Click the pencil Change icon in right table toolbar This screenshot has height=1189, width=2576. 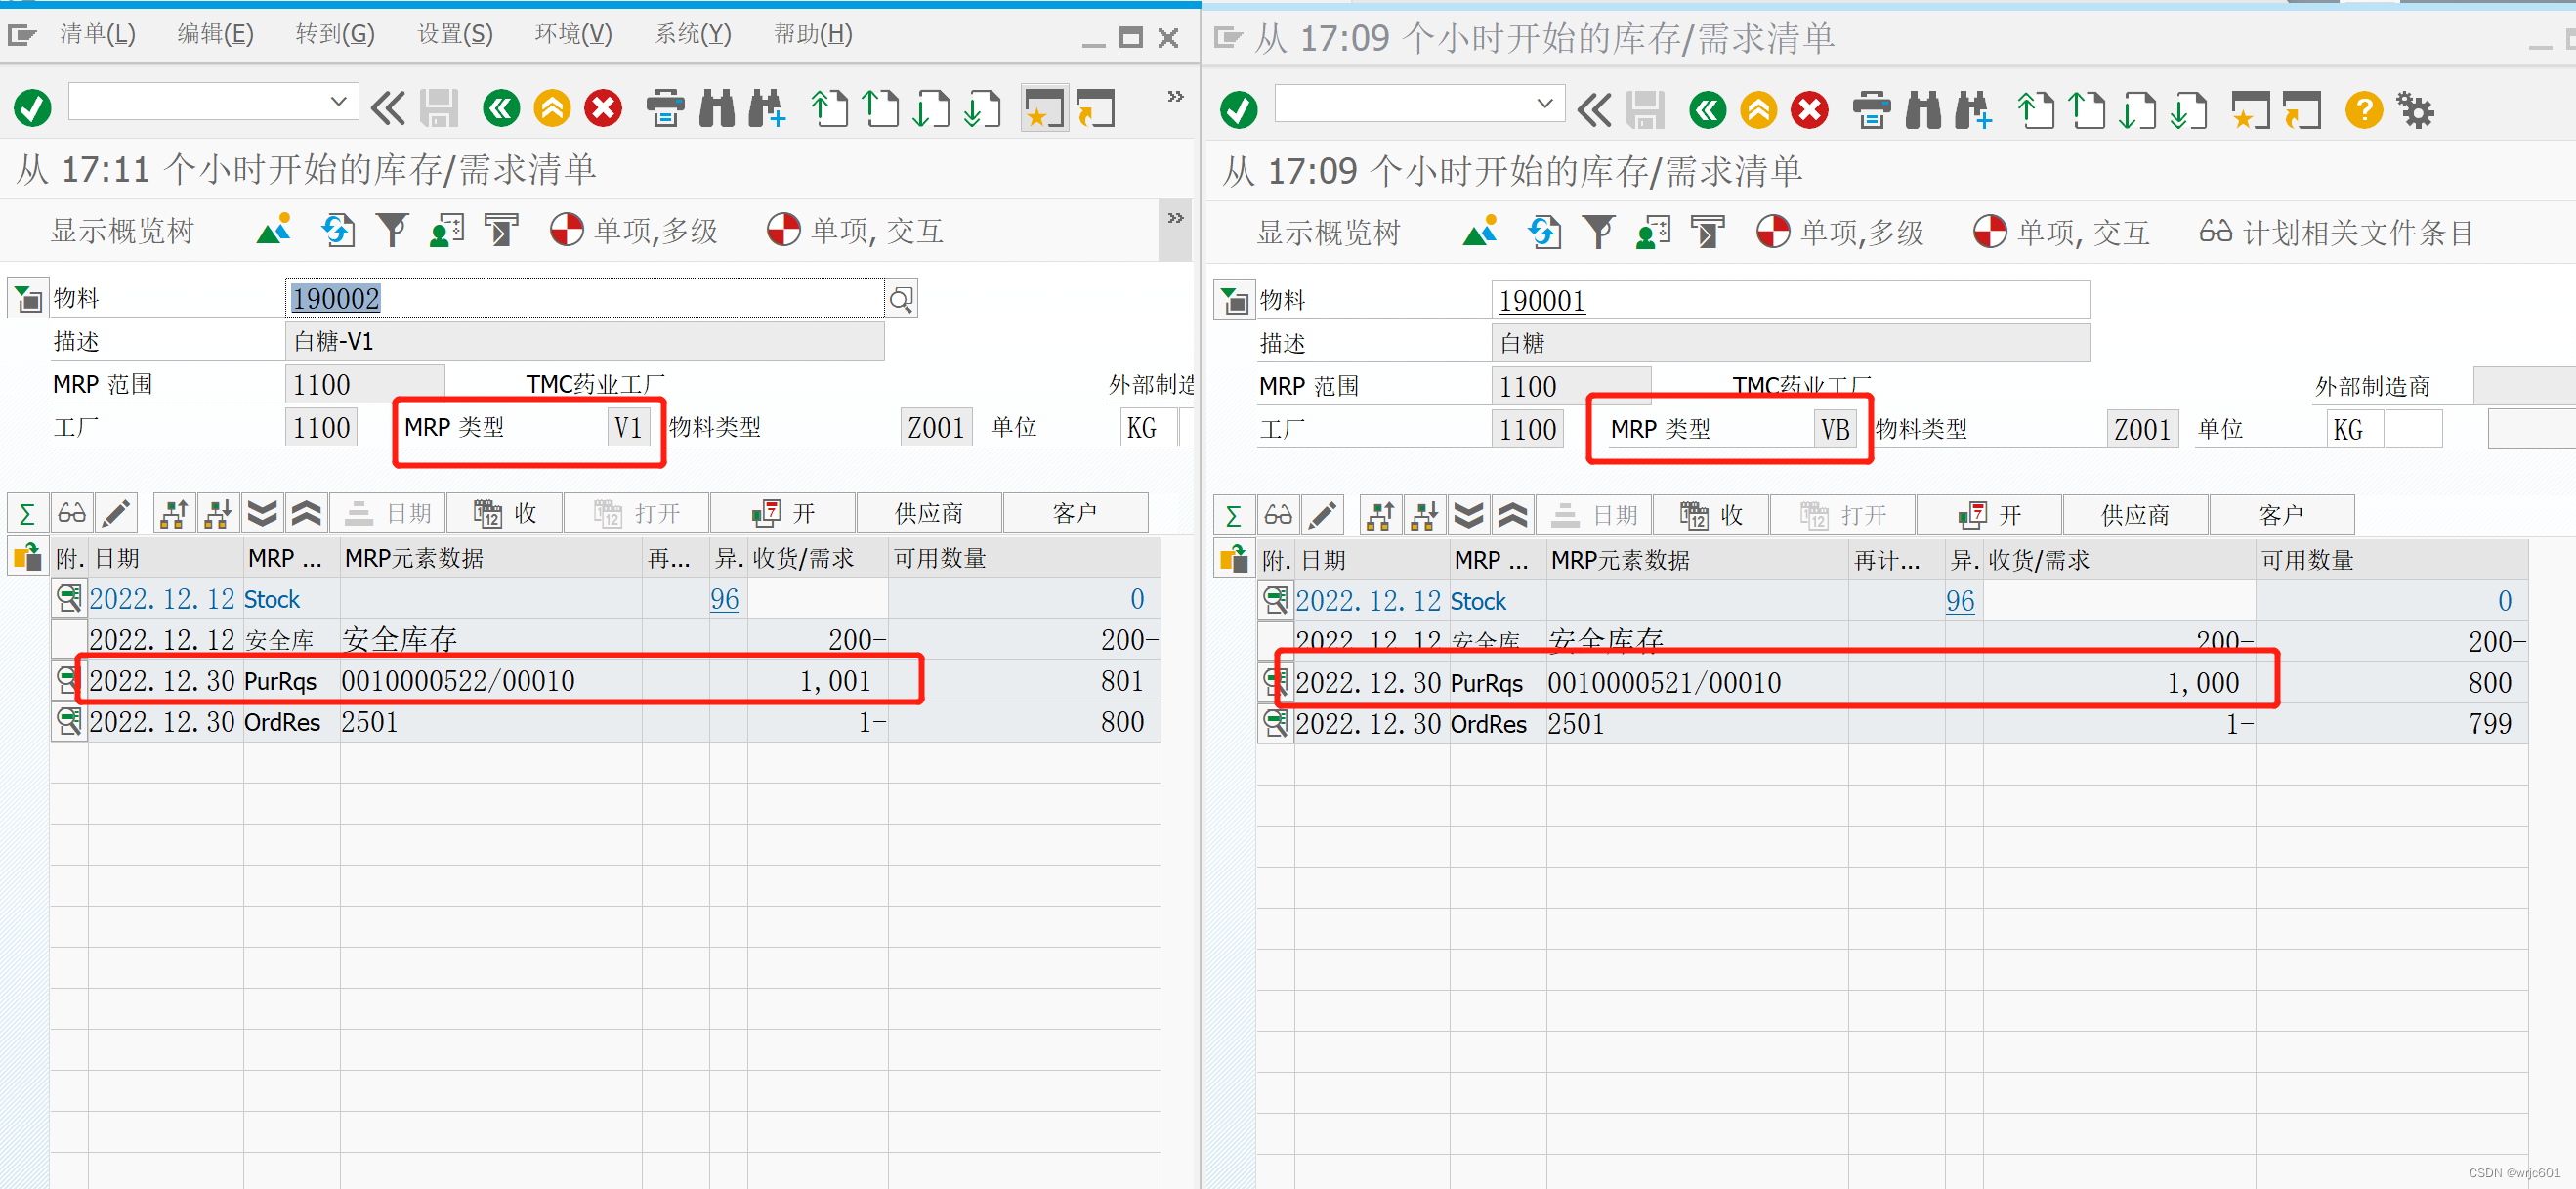click(x=1322, y=515)
